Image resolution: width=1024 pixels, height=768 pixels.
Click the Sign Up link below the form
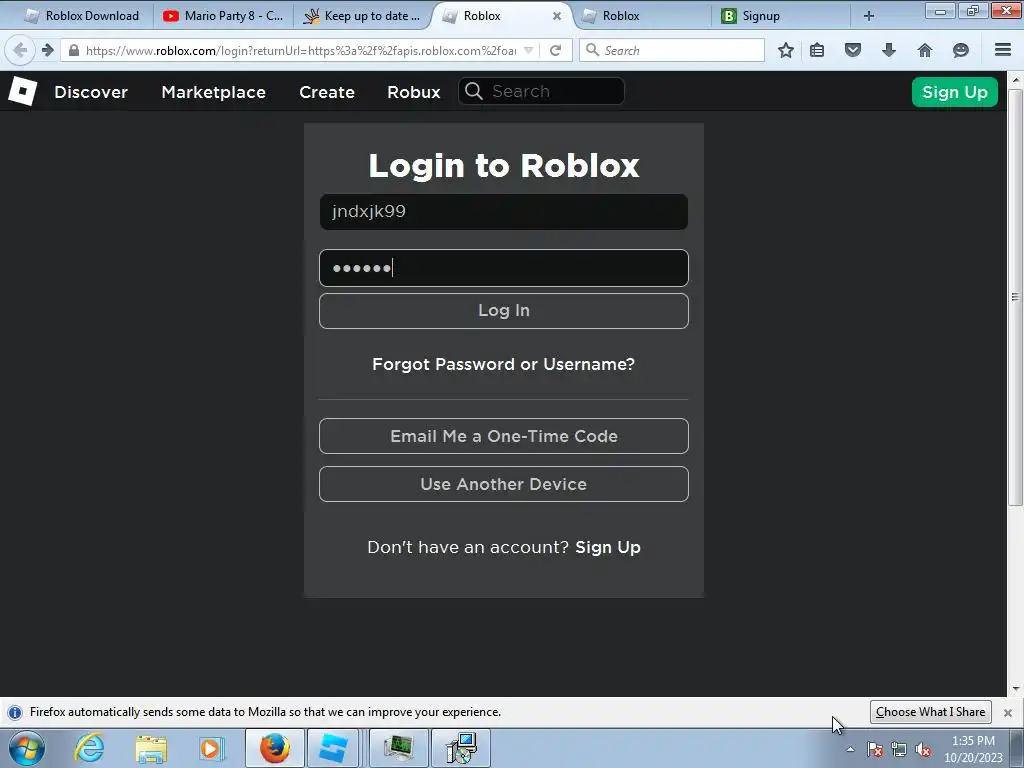[607, 547]
